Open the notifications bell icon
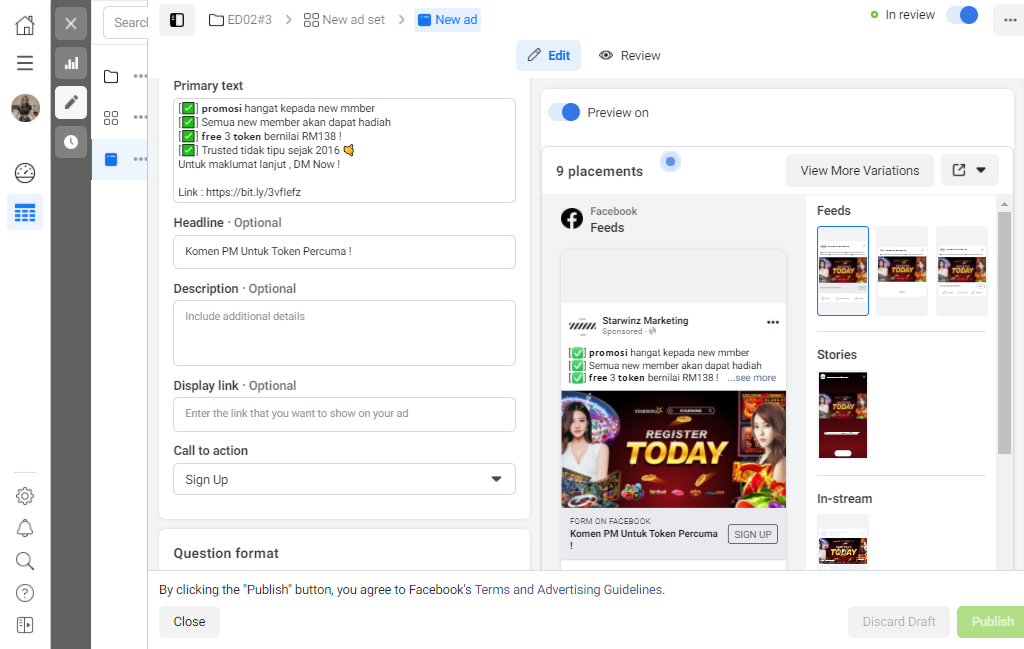The width and height of the screenshot is (1024, 649). click(x=25, y=528)
